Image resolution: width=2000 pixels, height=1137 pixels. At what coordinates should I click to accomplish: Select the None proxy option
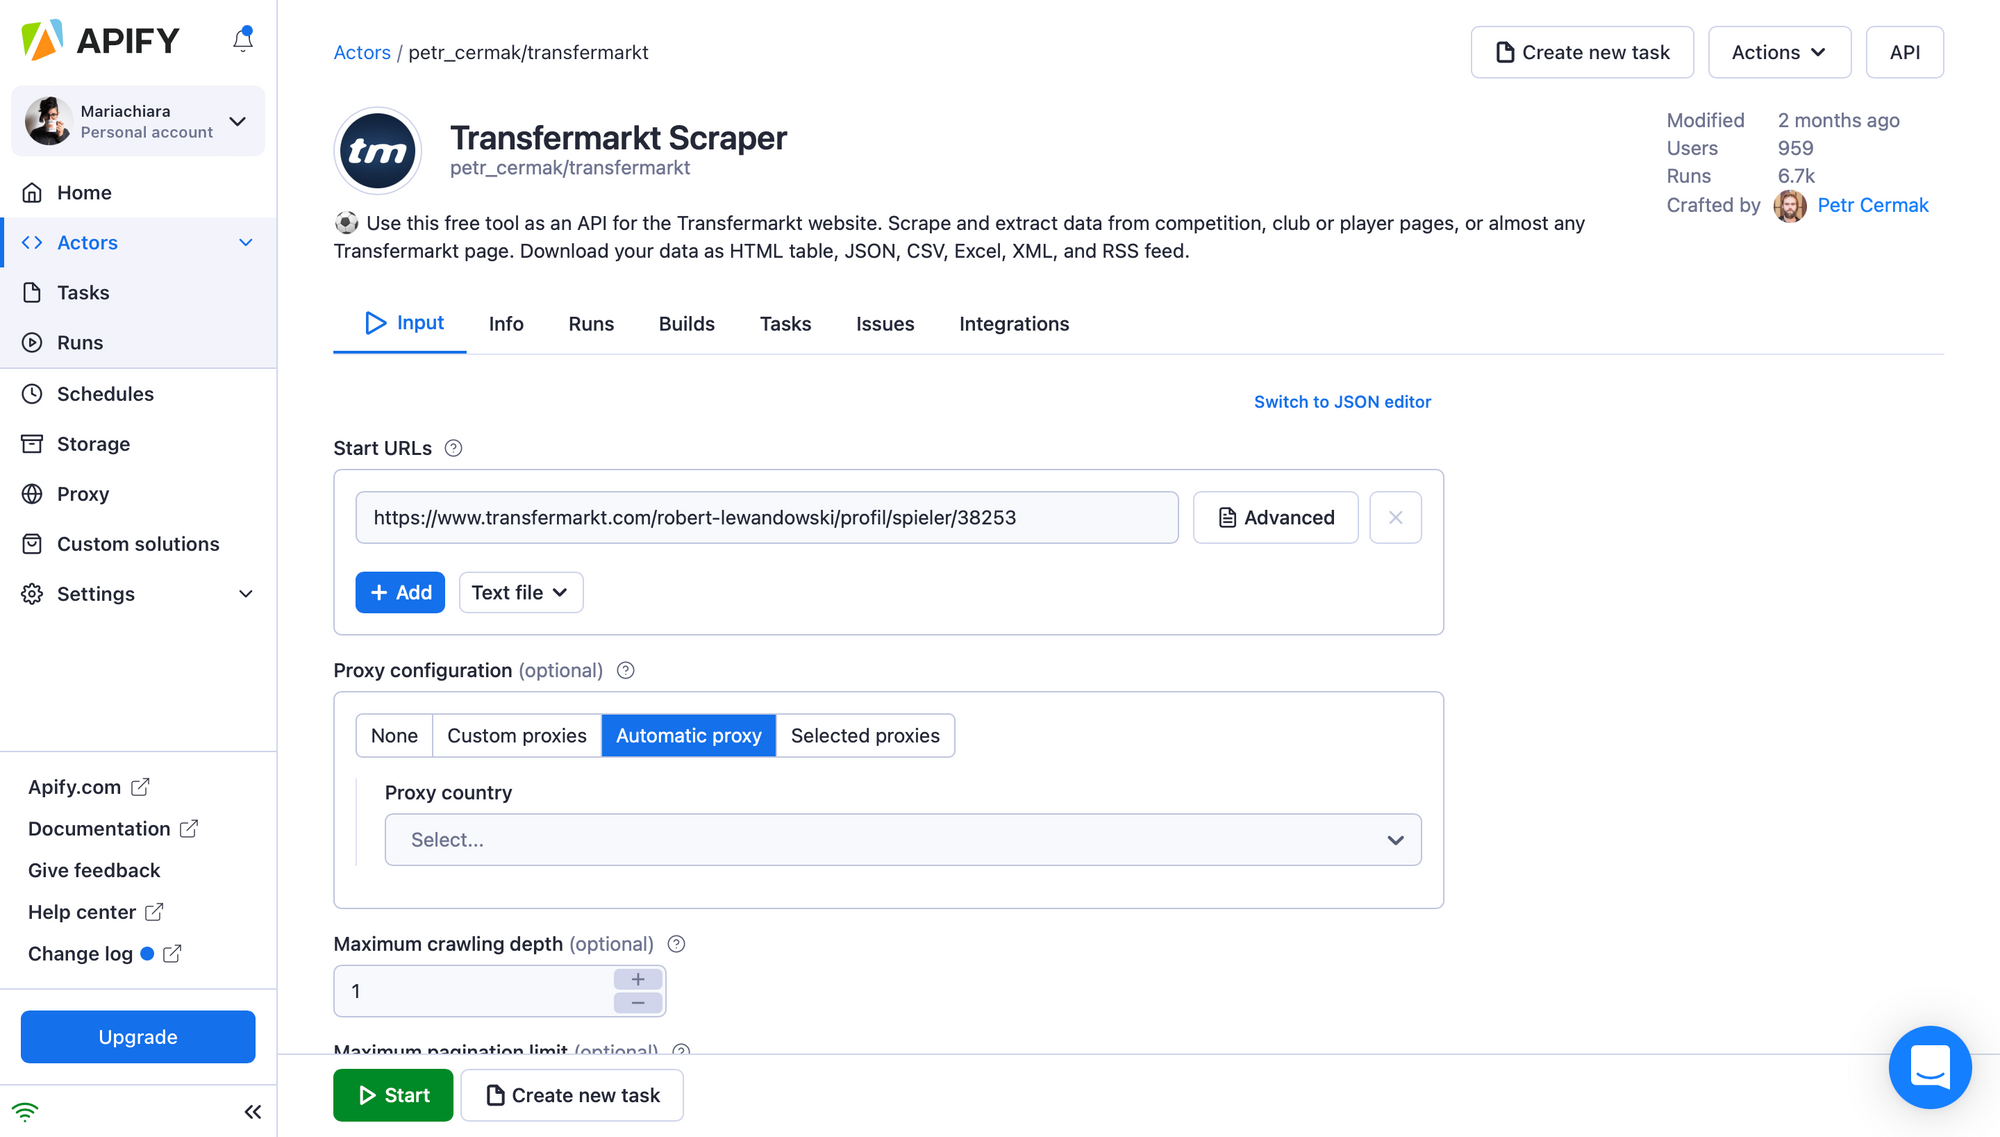394,735
